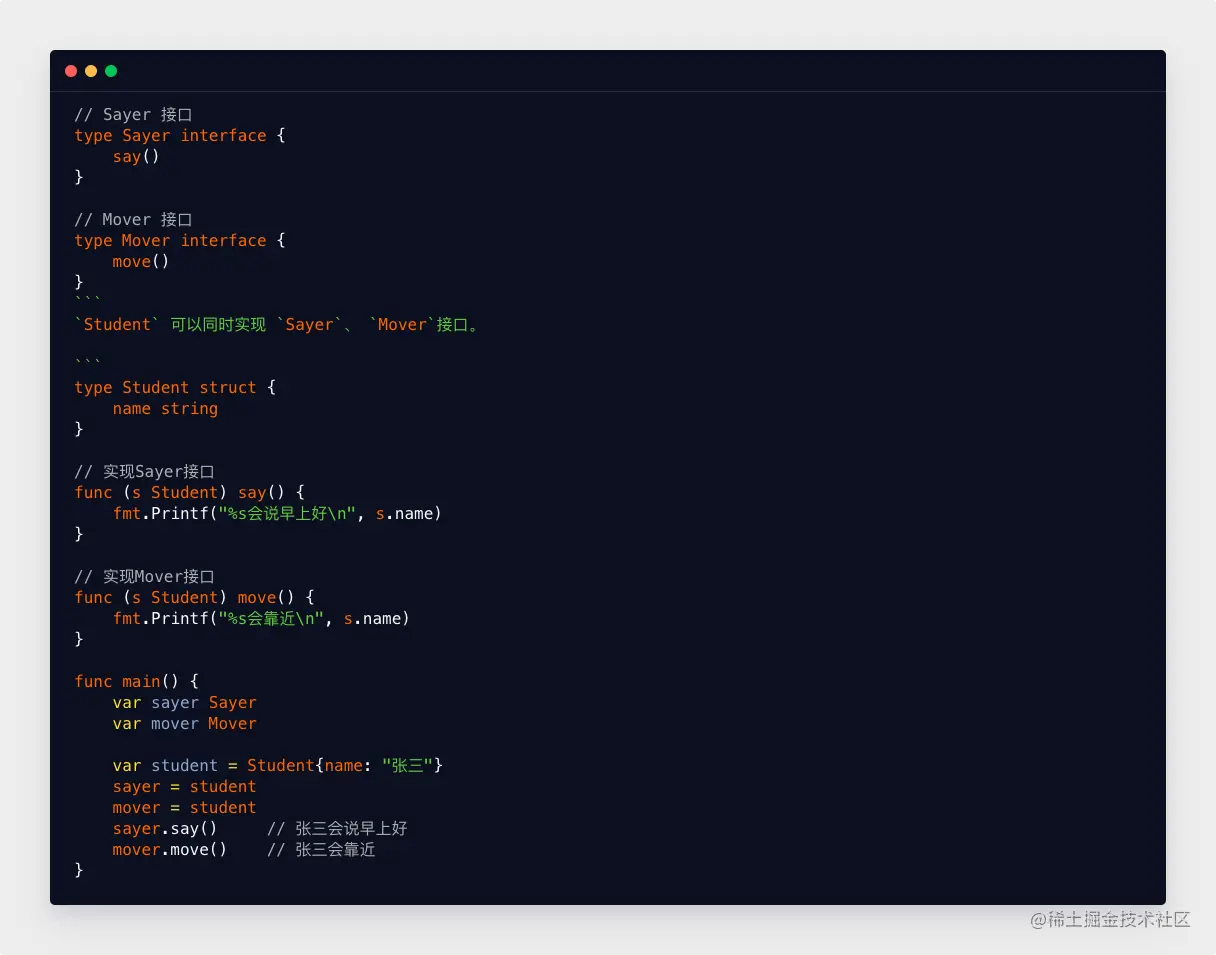
Task: Click the red close dot
Action: (71, 71)
